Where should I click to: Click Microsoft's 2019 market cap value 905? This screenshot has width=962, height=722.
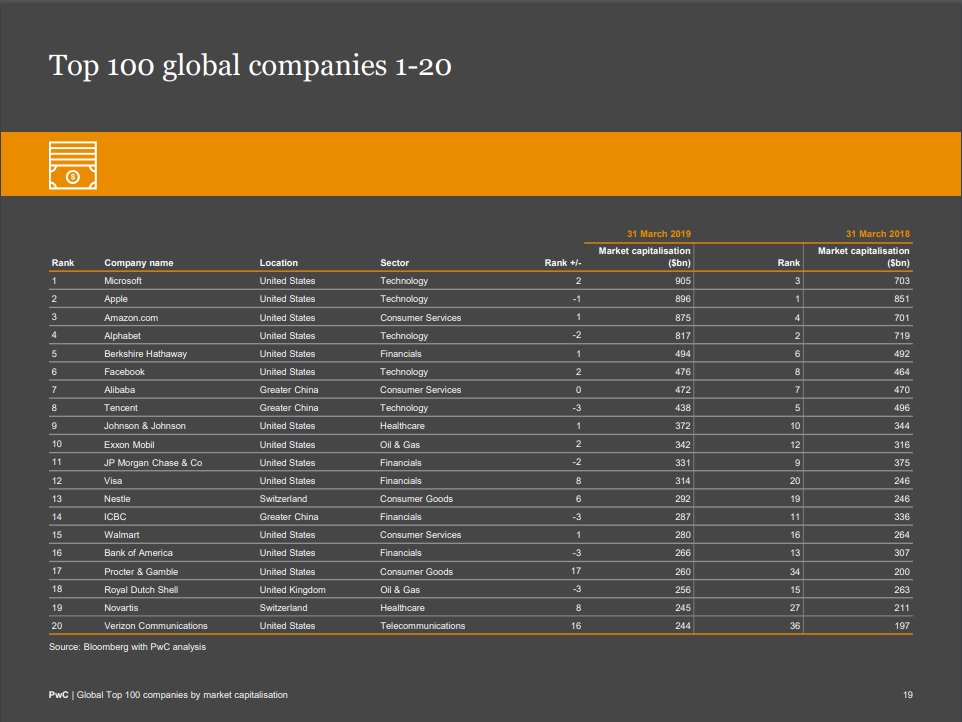(683, 281)
